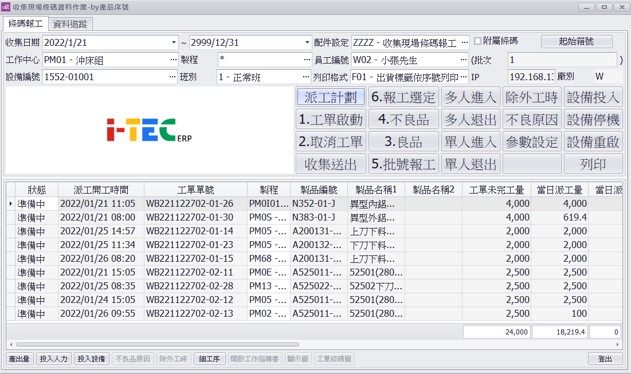
Task: Click the 4.不良品 button
Action: pos(403,120)
